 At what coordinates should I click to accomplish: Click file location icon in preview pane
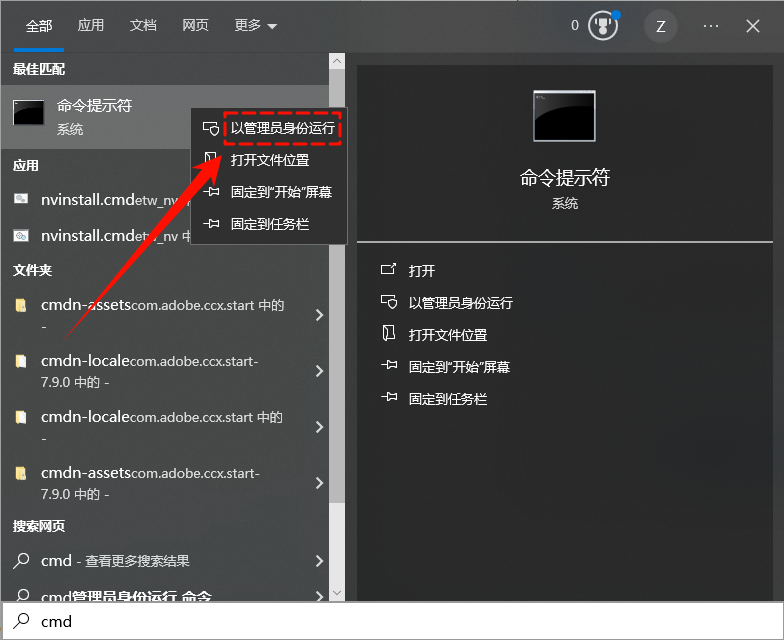tap(388, 333)
